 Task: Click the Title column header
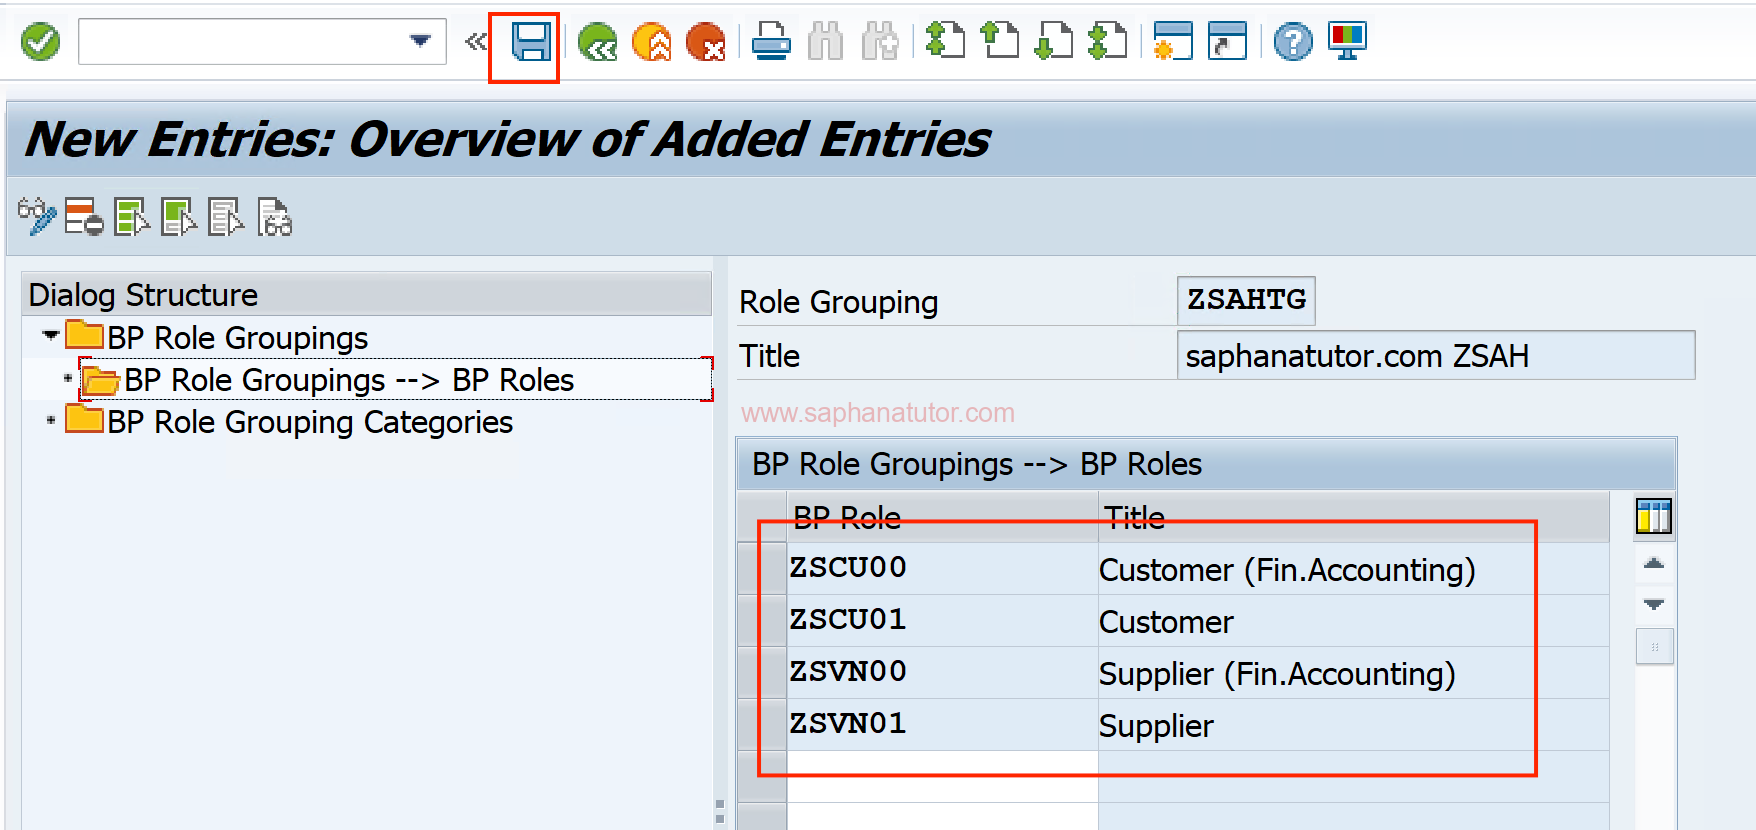[x=1354, y=517]
